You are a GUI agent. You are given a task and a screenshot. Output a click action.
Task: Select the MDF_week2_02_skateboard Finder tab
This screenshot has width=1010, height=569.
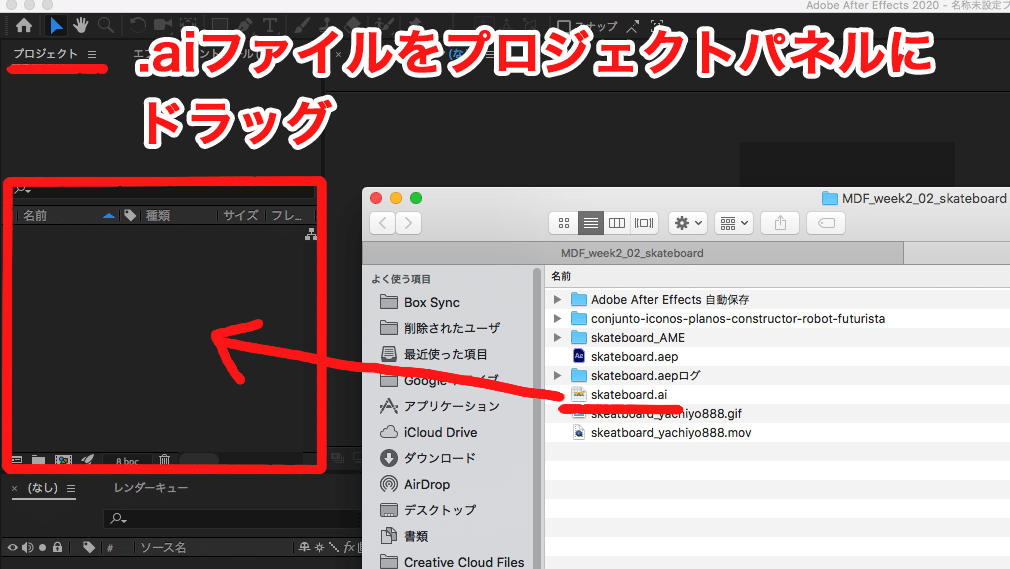[x=632, y=253]
